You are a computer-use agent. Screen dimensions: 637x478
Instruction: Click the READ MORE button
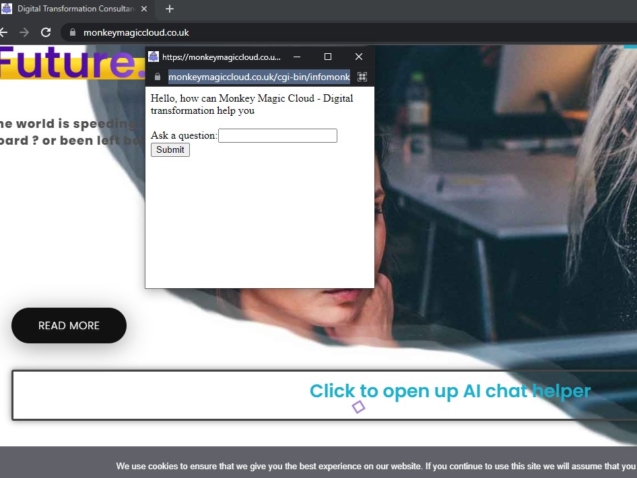tap(69, 325)
